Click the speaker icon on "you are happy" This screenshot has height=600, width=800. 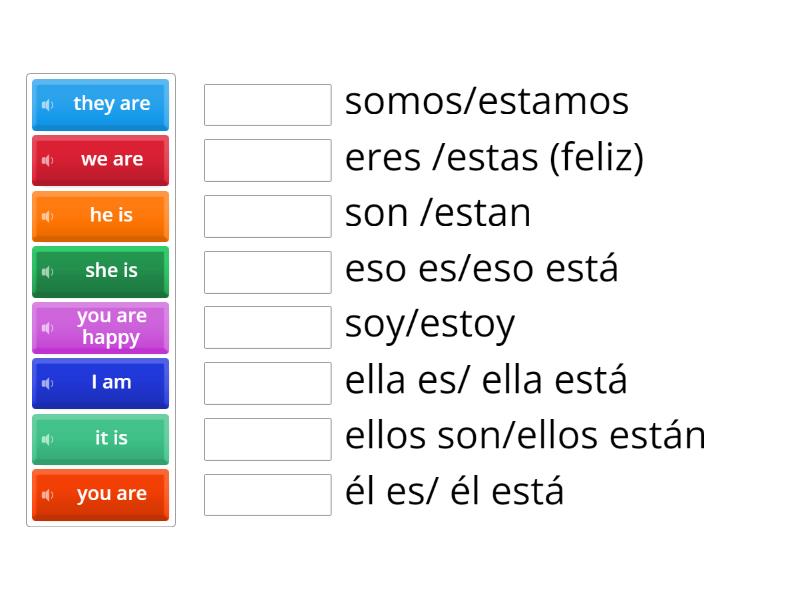(x=48, y=327)
